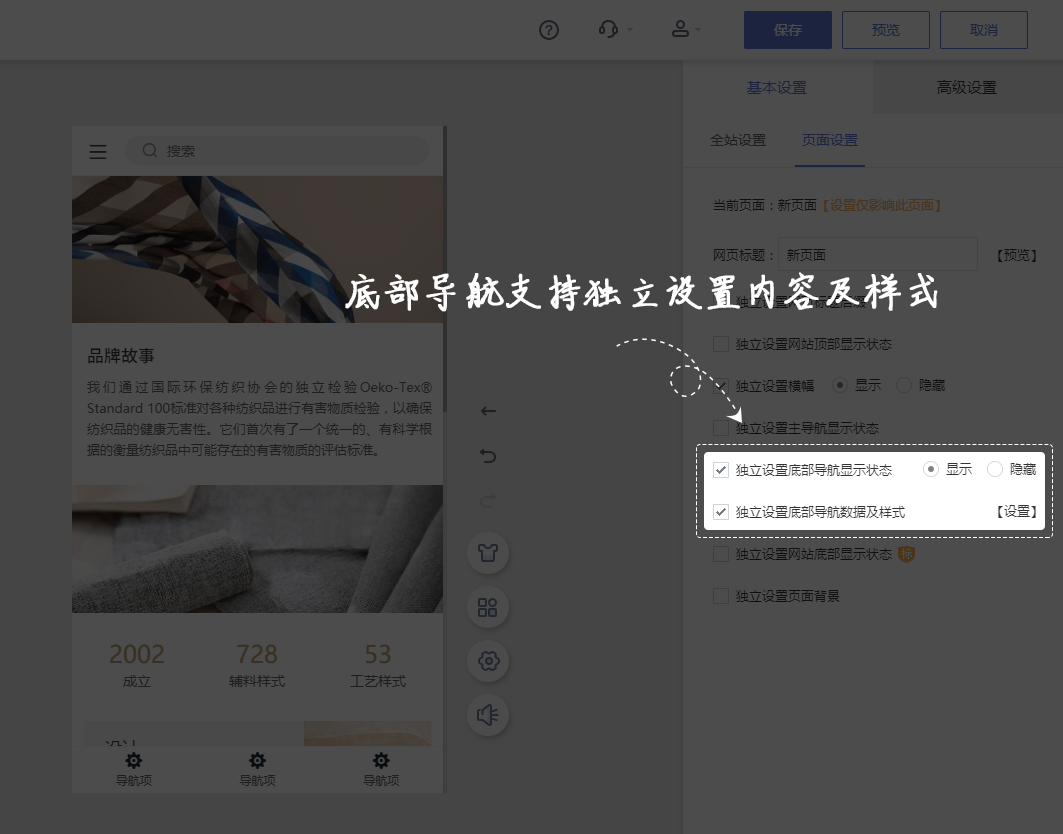The width and height of the screenshot is (1063, 834).
Task: Click the search magnifier icon in preview
Action: tap(150, 151)
